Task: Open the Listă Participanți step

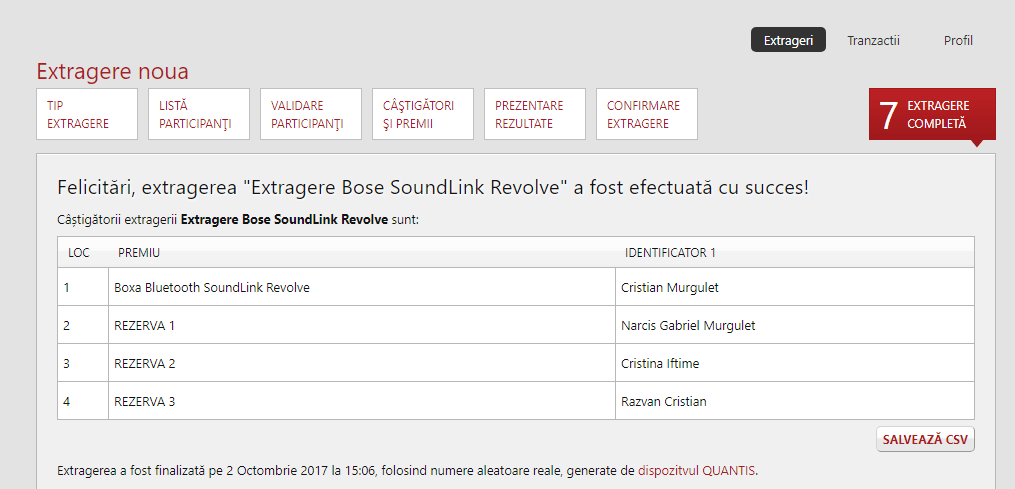Action: click(198, 115)
